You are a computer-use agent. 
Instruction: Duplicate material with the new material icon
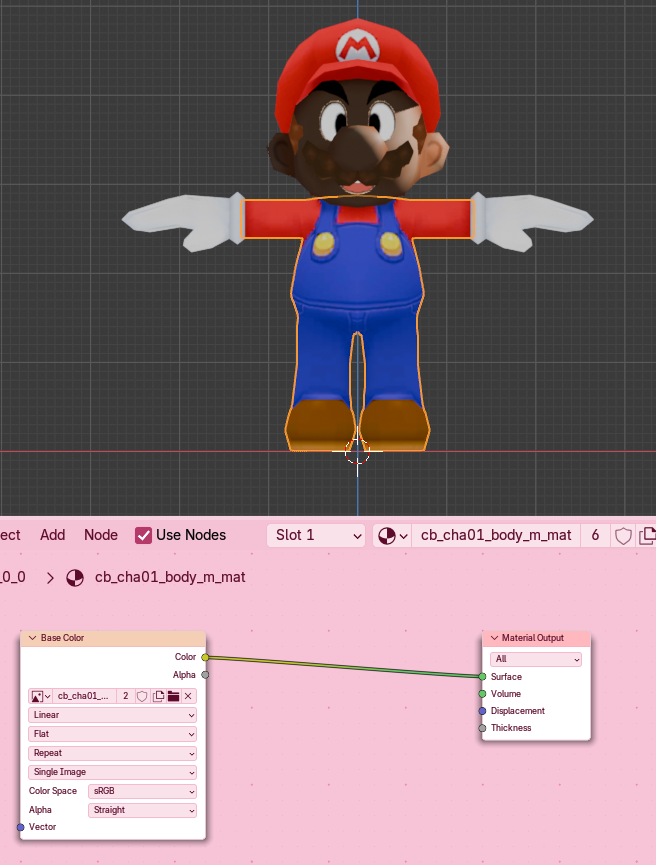[647, 536]
